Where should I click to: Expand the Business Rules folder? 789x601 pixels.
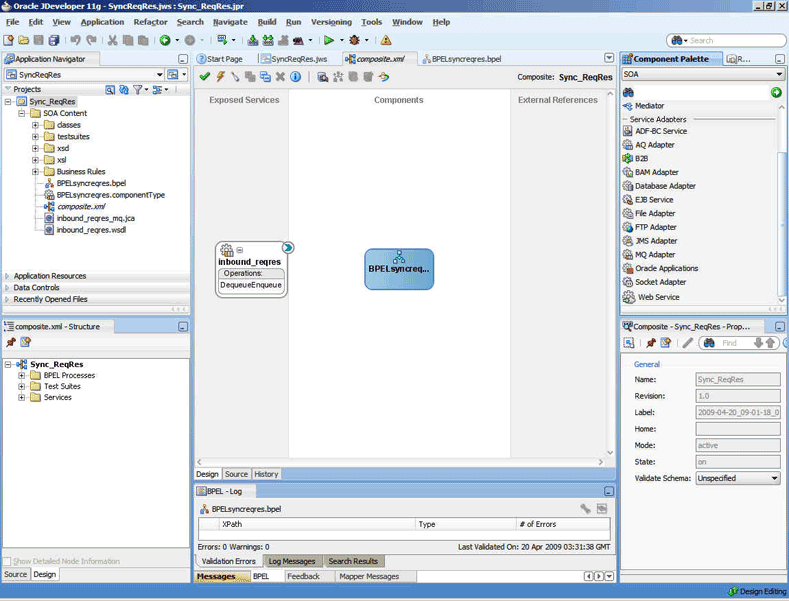tap(35, 171)
